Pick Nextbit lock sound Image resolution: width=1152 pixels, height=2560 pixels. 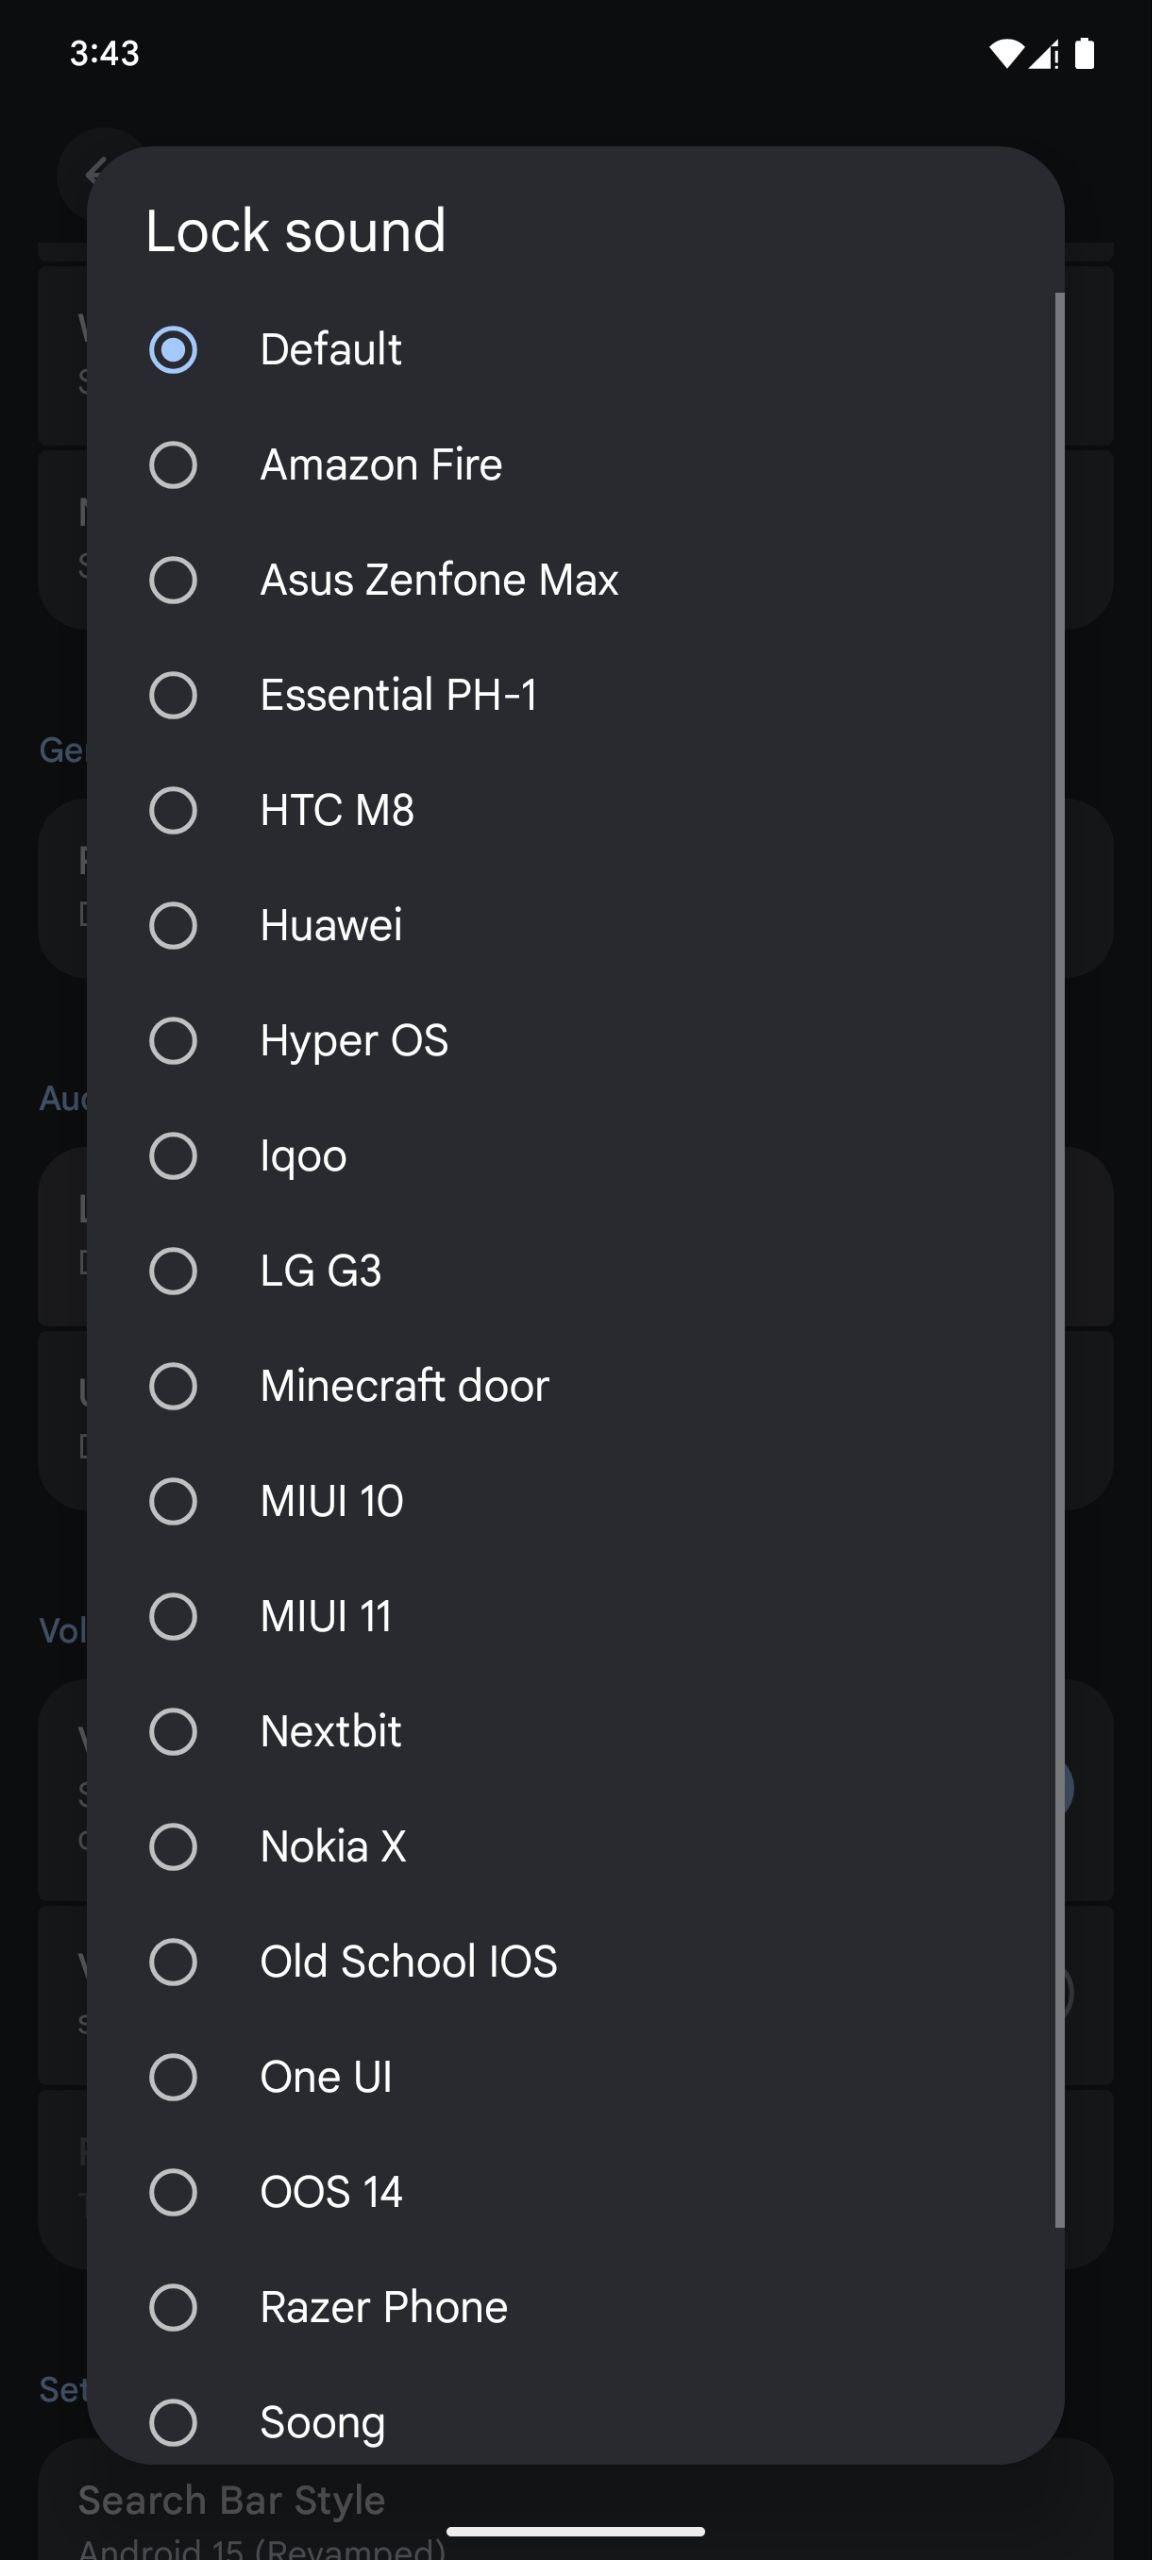click(x=575, y=1731)
